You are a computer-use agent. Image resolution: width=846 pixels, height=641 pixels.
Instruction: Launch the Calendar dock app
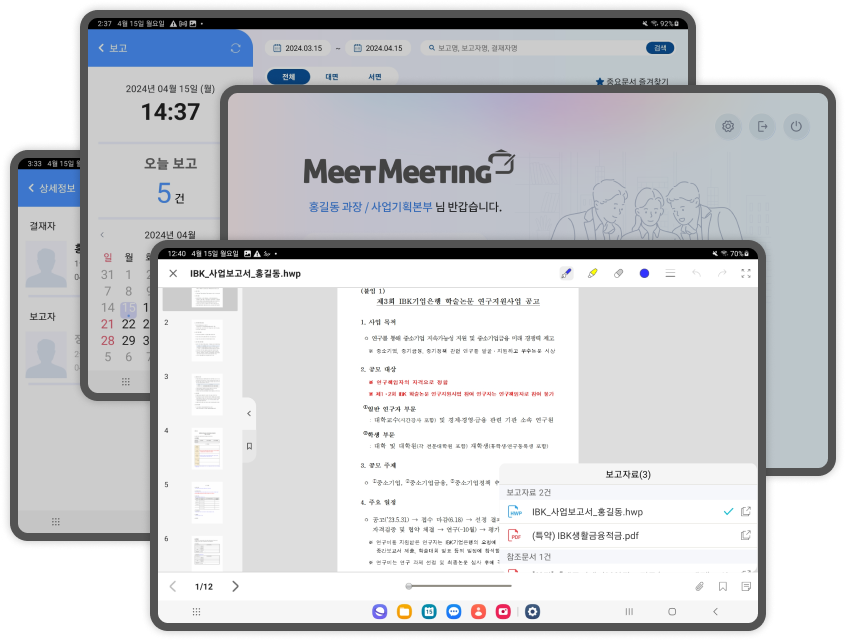429,611
